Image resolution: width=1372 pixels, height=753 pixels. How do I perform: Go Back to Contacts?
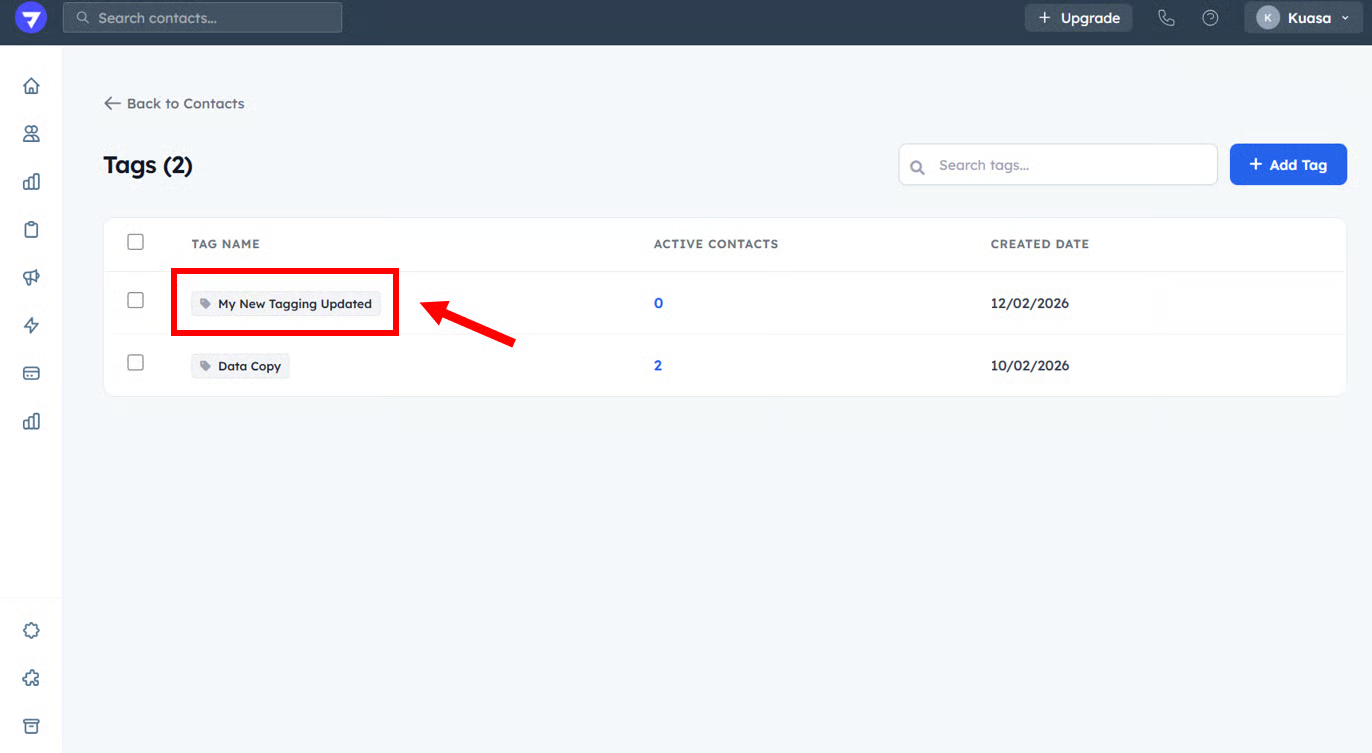tap(174, 103)
